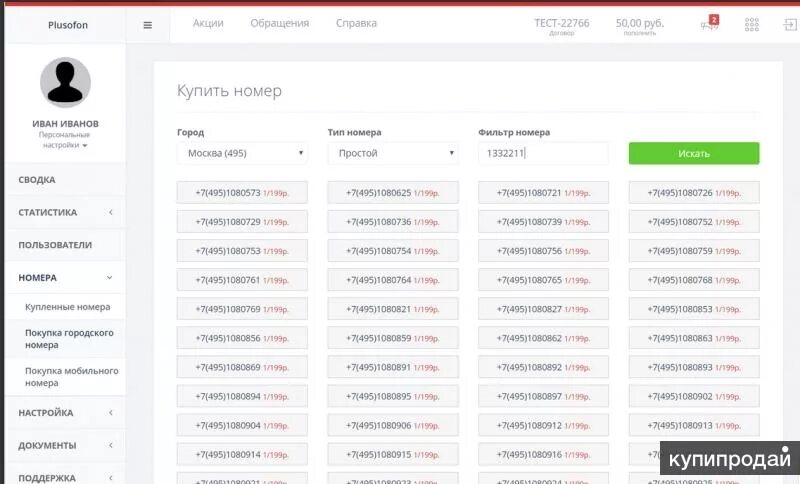Open the Справка top menu item
This screenshot has width=800, height=484.
(x=356, y=23)
